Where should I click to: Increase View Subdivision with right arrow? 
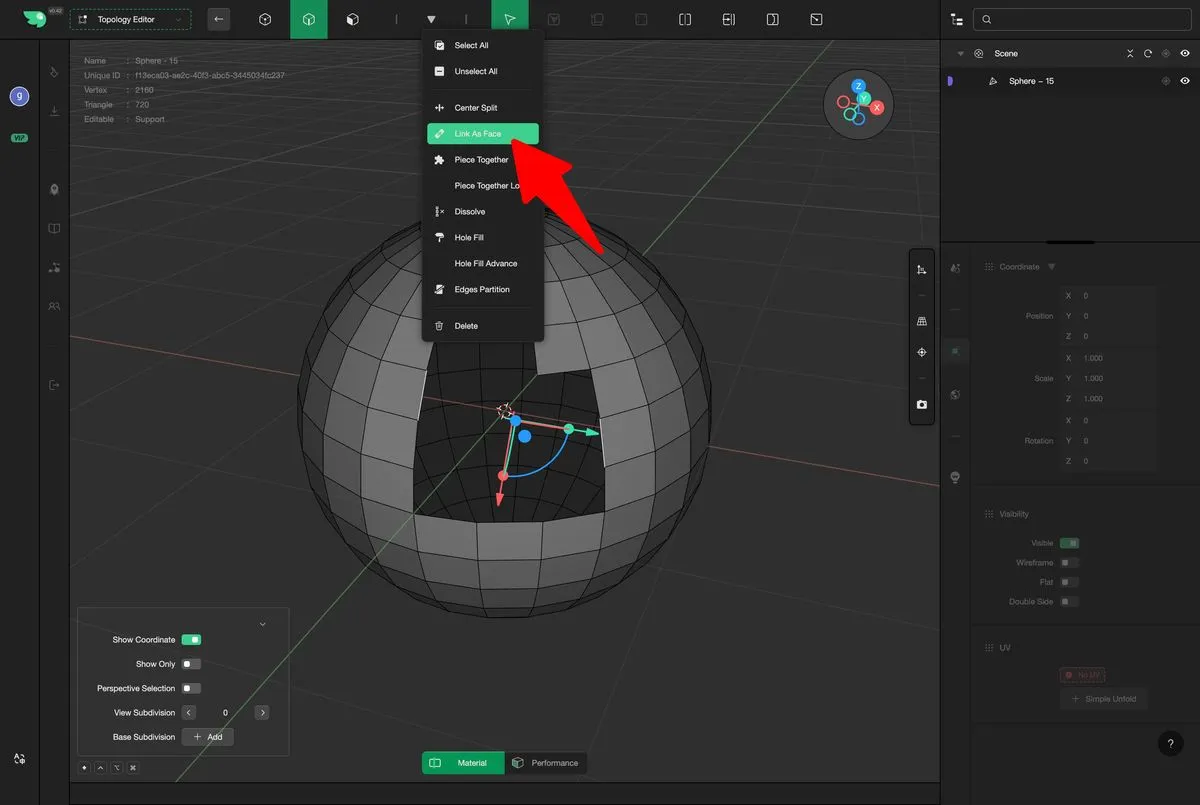pos(262,713)
